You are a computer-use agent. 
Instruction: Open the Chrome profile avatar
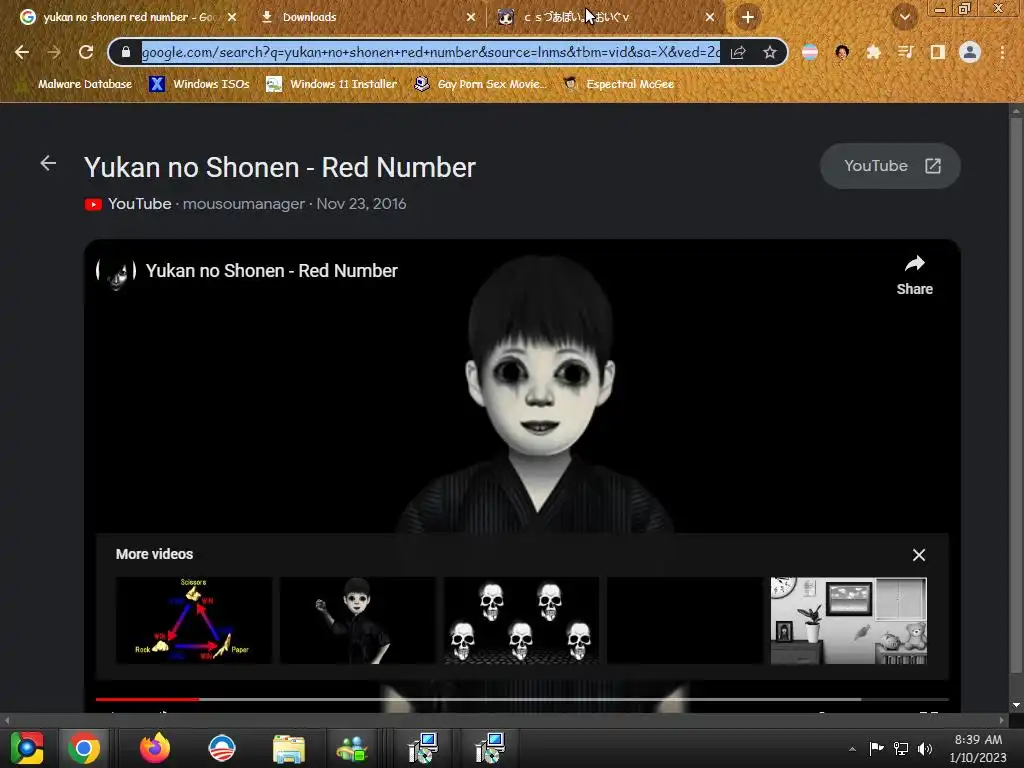coord(970,52)
